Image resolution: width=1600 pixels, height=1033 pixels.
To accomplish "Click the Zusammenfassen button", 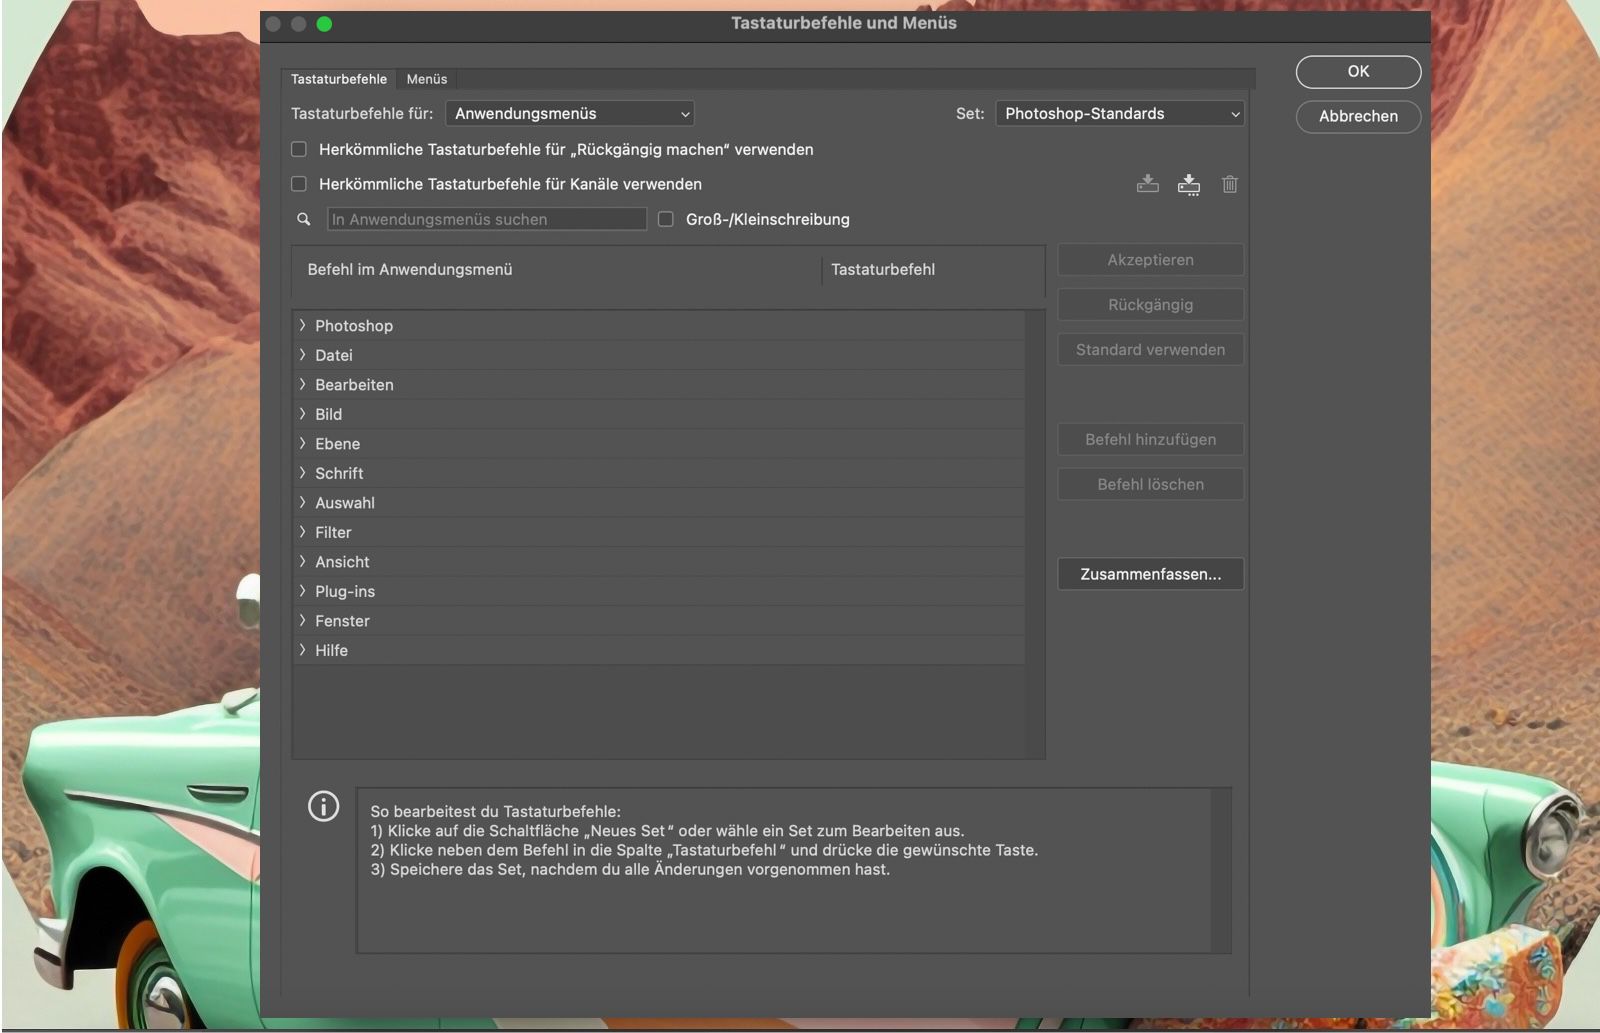I will [1150, 573].
